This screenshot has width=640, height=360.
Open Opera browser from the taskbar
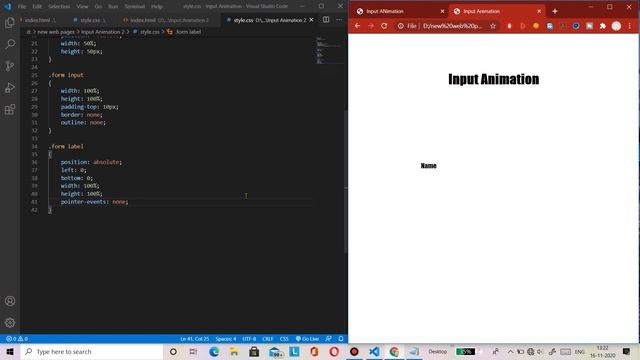[x=334, y=351]
